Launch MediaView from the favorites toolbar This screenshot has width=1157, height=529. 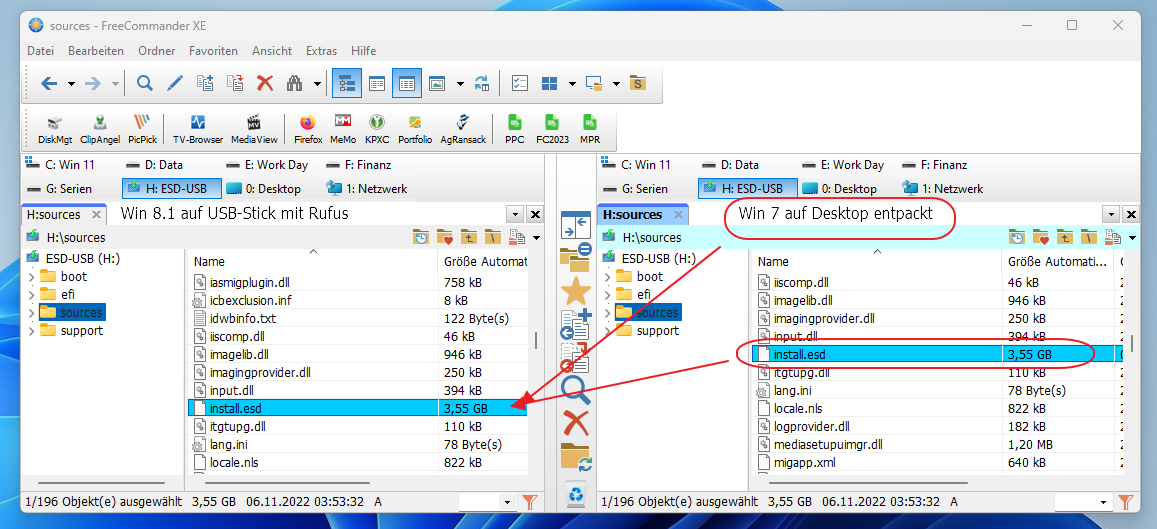point(255,130)
